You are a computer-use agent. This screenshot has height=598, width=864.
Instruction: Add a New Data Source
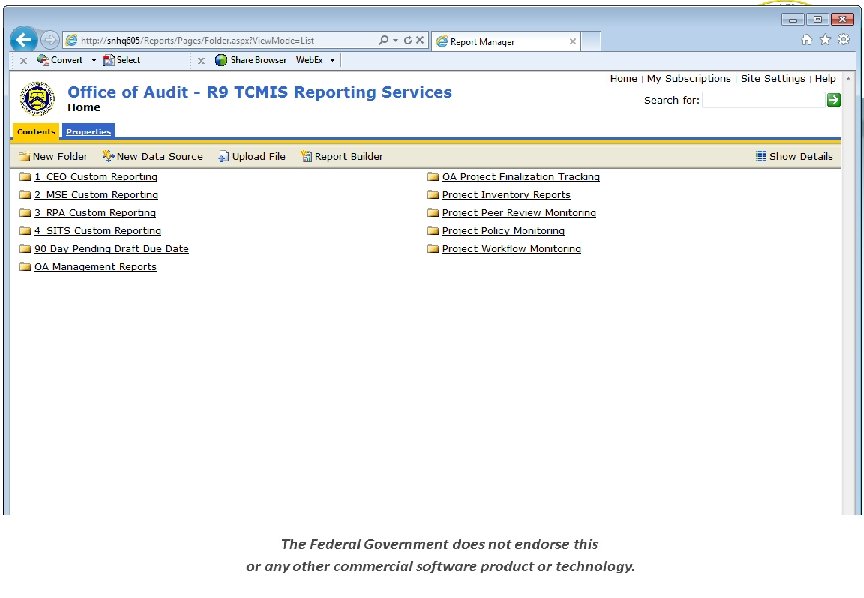pos(153,157)
